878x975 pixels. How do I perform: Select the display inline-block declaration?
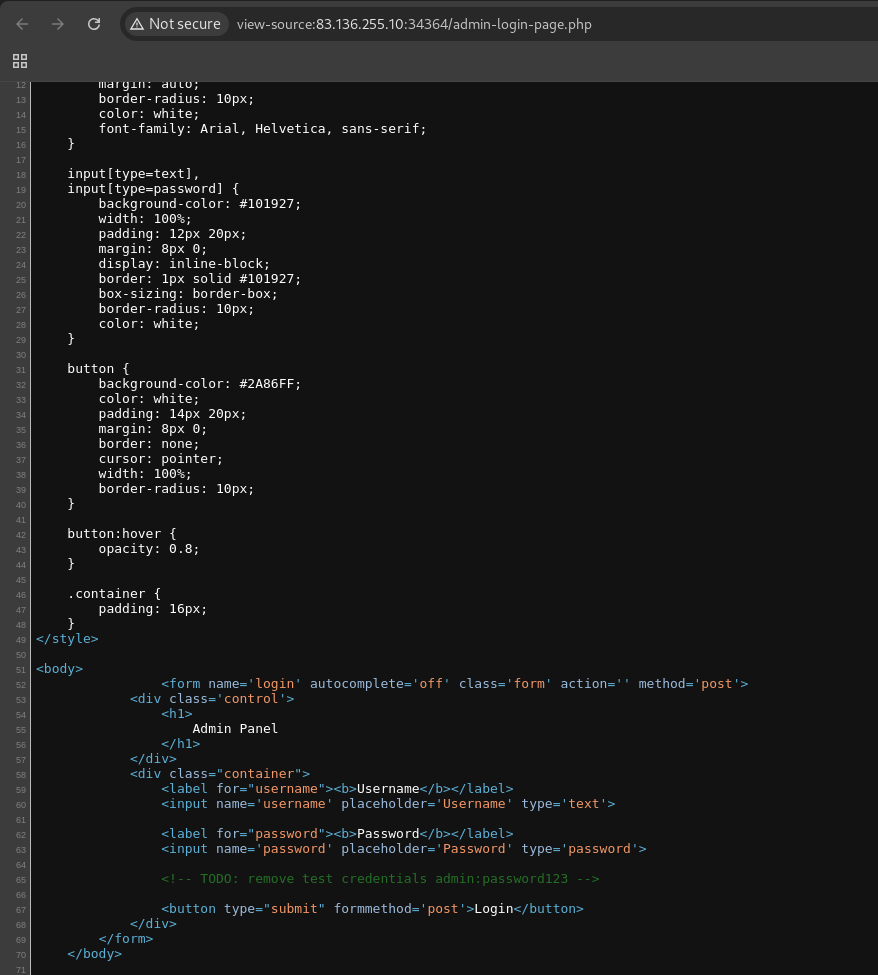pos(184,264)
